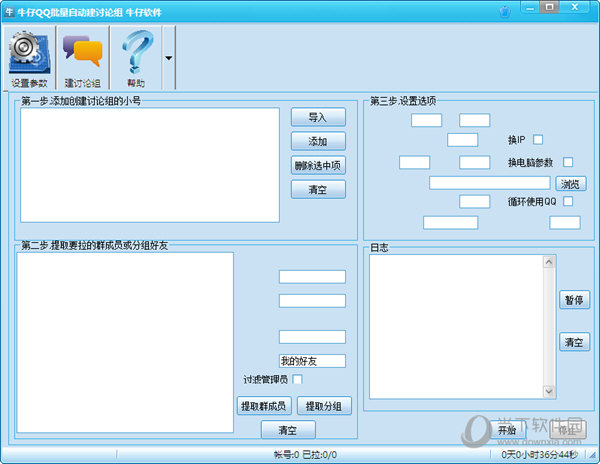Expand the toolbar overflow dropdown arrow
Viewport: 600px width, 464px height.
[168, 58]
